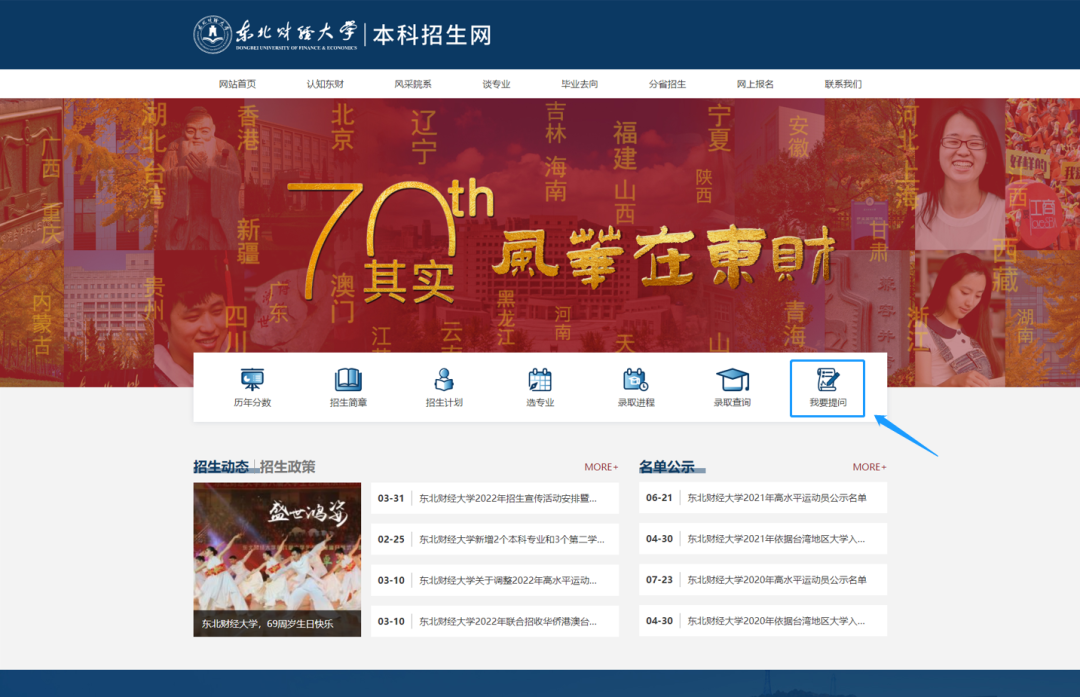Open the 历年分数 past scores icon

click(252, 388)
